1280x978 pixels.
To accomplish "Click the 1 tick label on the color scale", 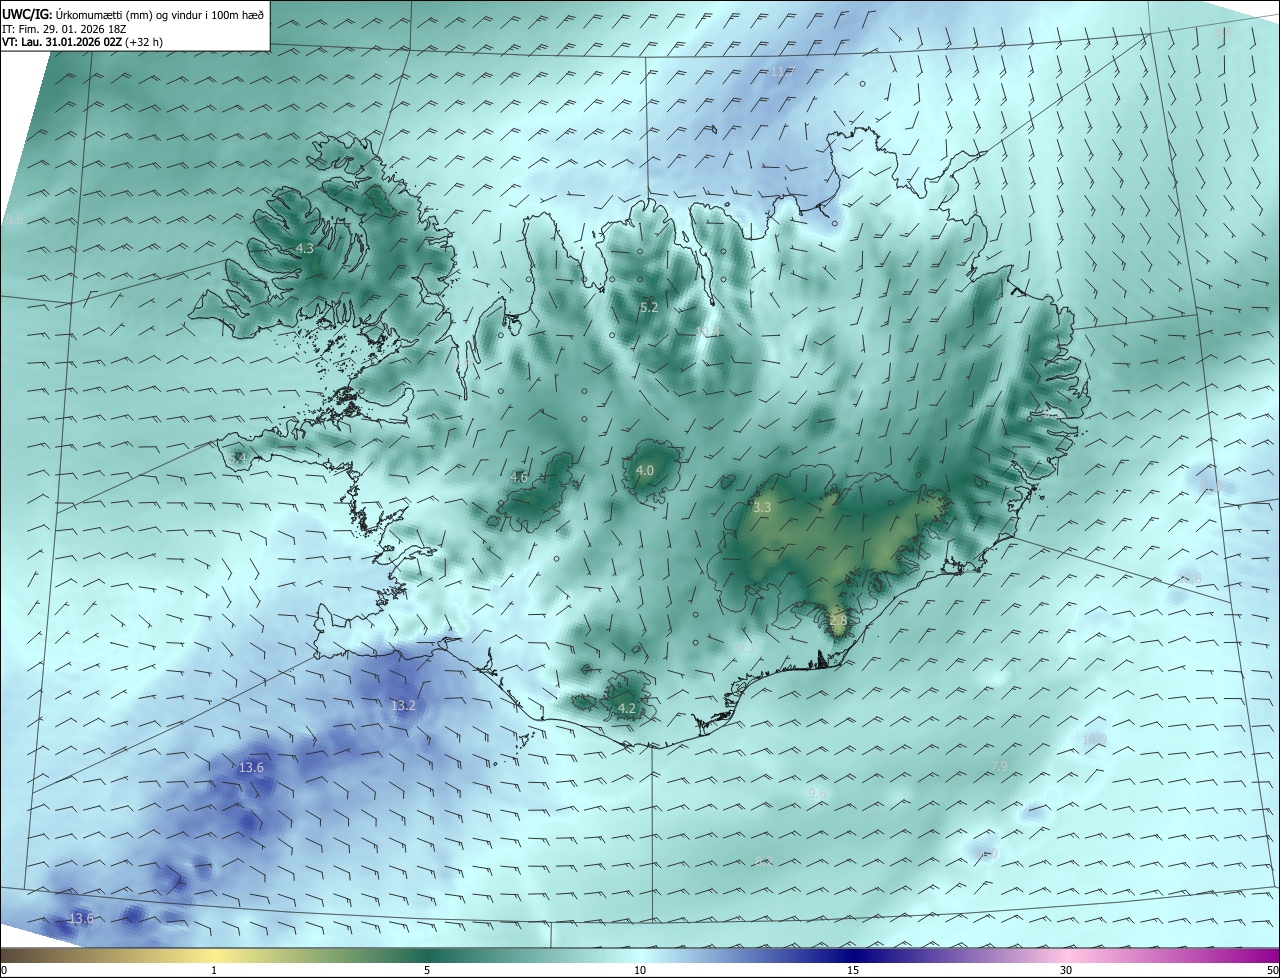I will [x=214, y=970].
